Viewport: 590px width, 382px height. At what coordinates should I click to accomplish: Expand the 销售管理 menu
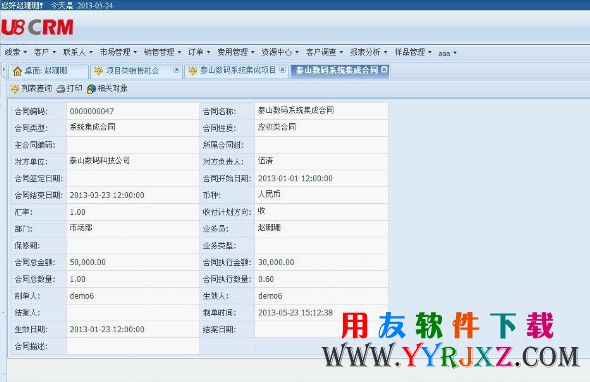pos(163,52)
